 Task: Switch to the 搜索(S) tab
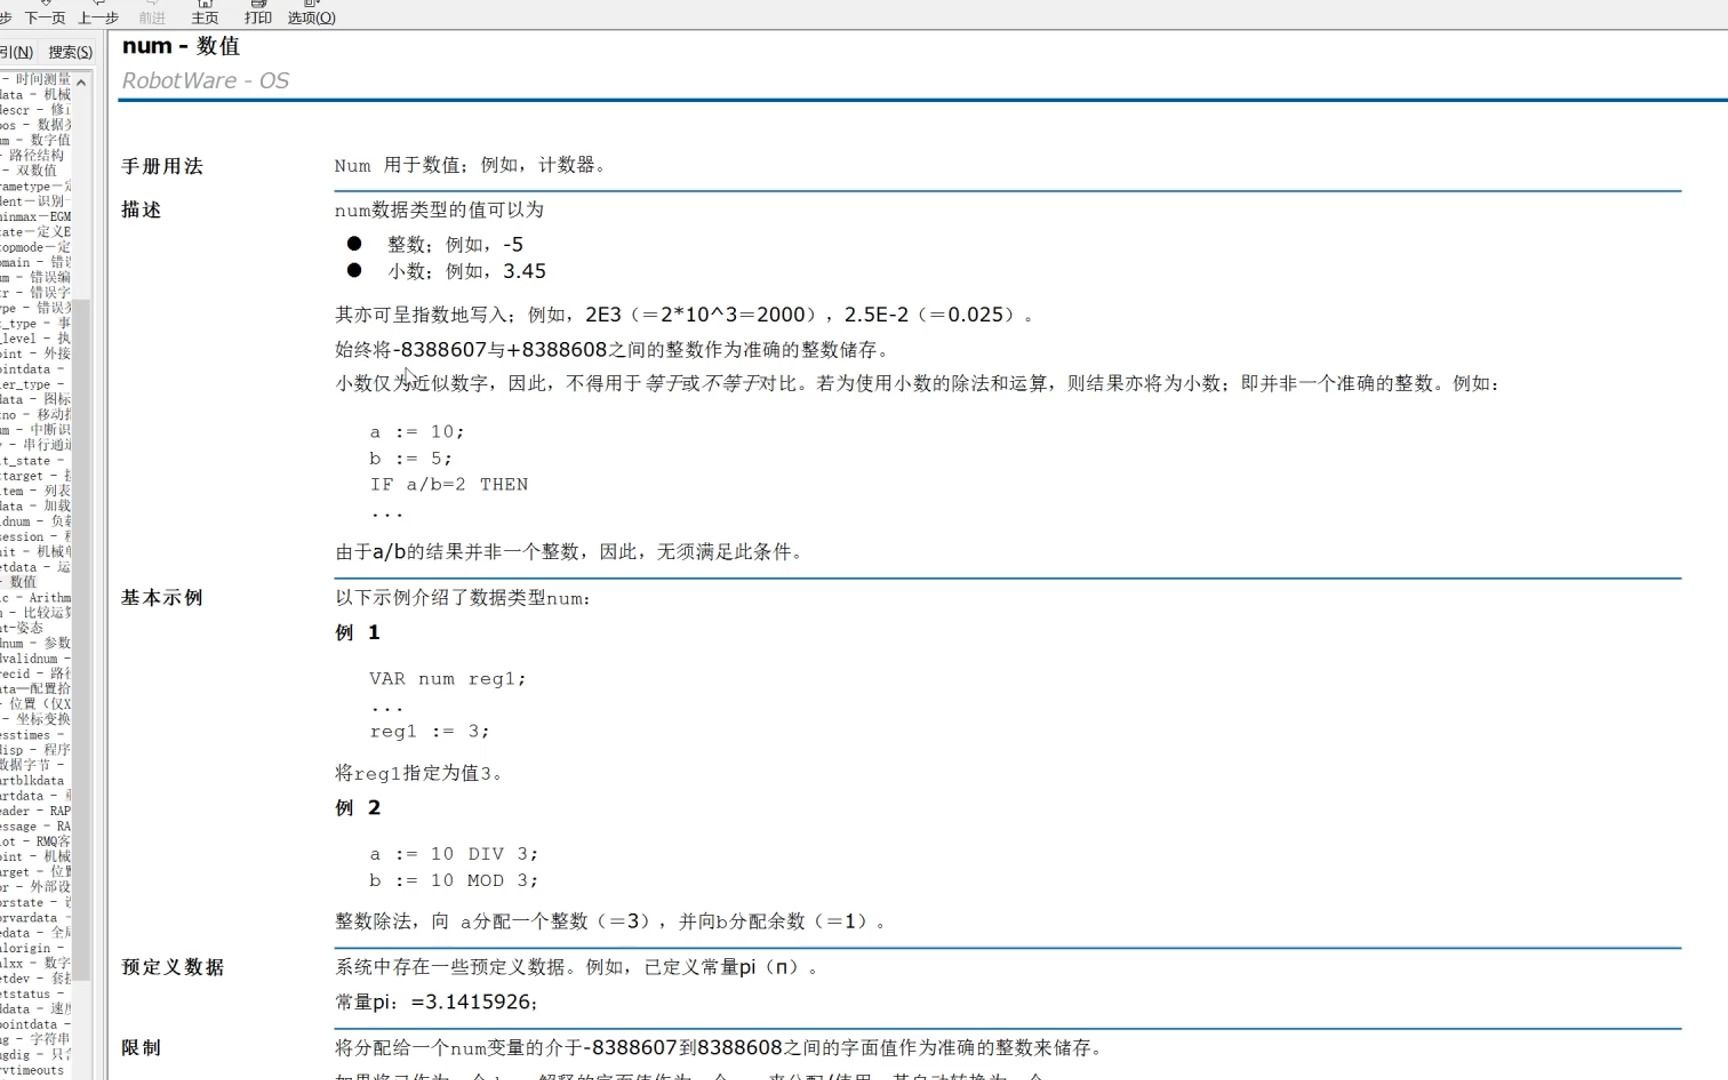(67, 51)
